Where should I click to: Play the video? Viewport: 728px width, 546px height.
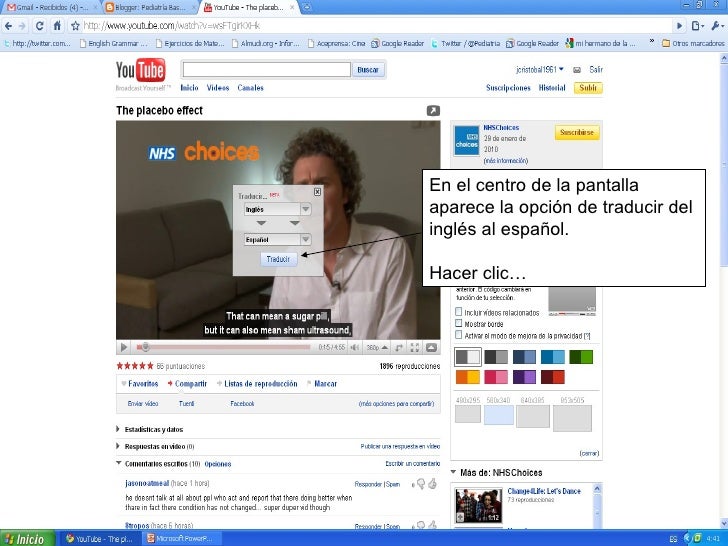[x=124, y=347]
